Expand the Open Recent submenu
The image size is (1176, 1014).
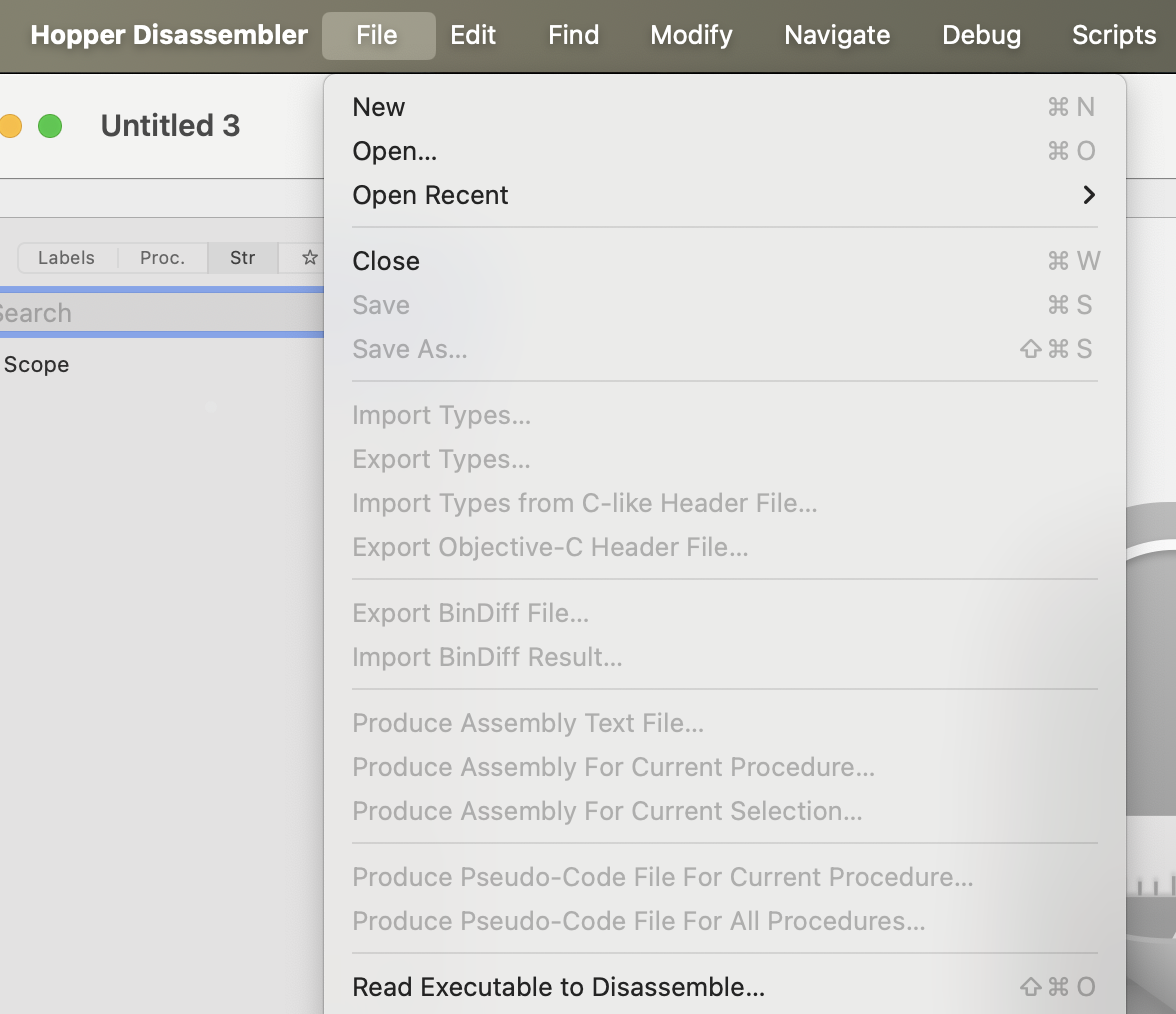click(x=724, y=195)
